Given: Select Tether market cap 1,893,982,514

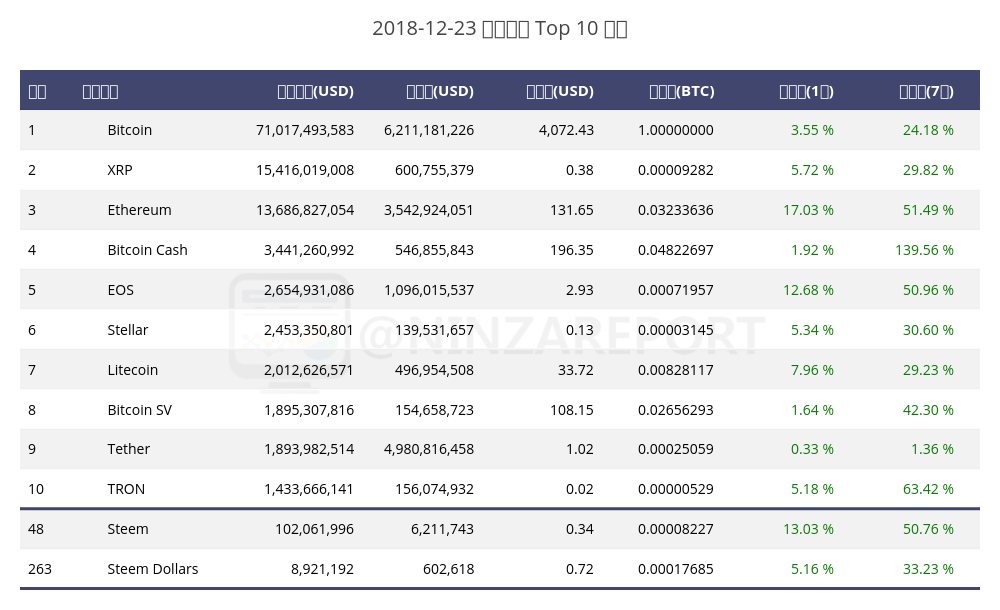Looking at the screenshot, I should pyautogui.click(x=309, y=449).
